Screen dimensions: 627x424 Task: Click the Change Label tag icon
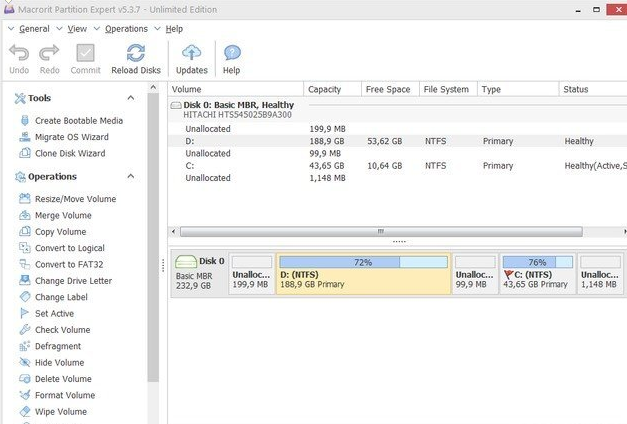[25, 297]
